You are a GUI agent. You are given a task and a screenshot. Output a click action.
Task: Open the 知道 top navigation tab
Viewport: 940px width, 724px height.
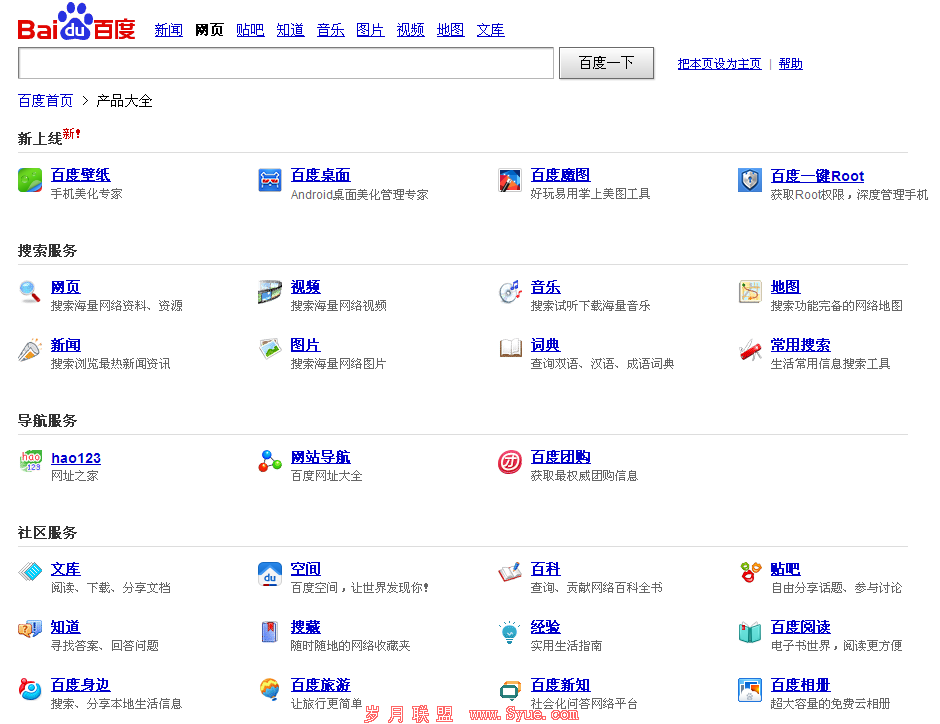290,30
